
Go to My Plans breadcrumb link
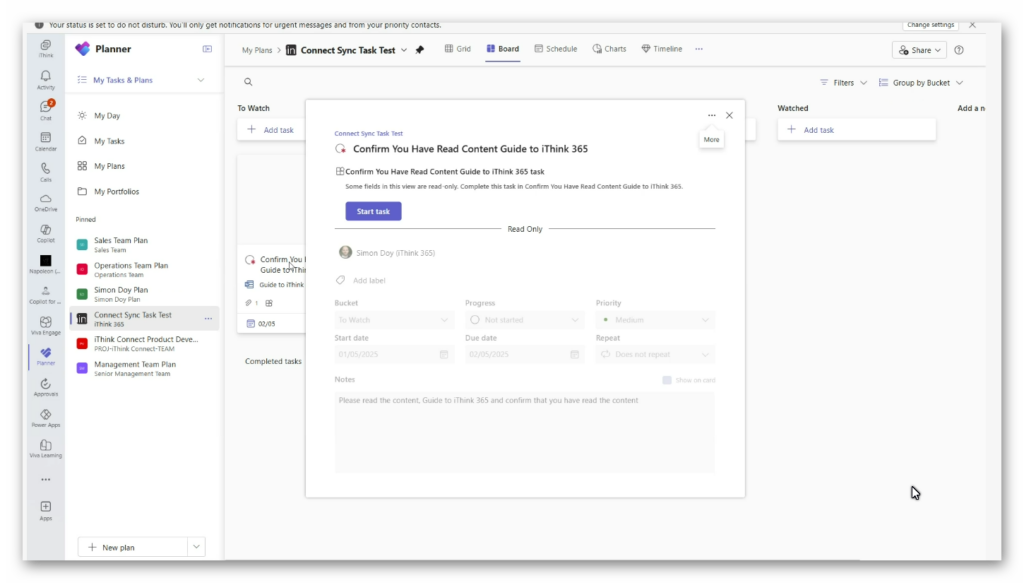click(257, 50)
